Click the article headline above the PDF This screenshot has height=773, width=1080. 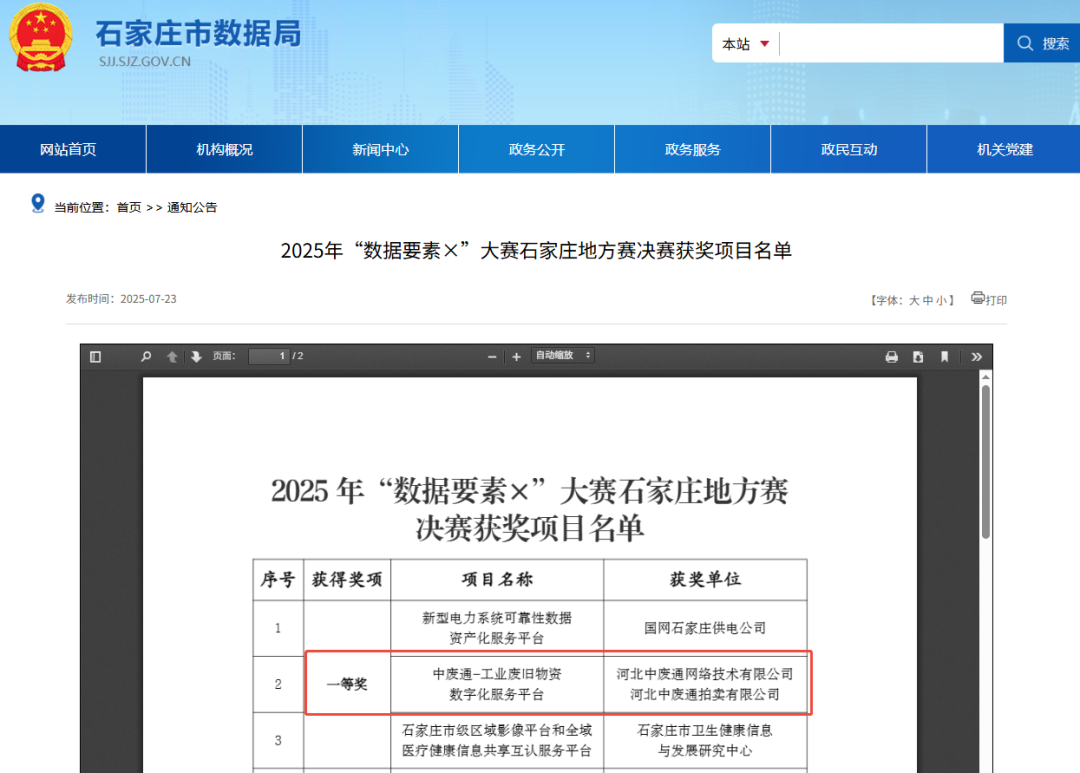pyautogui.click(x=536, y=250)
